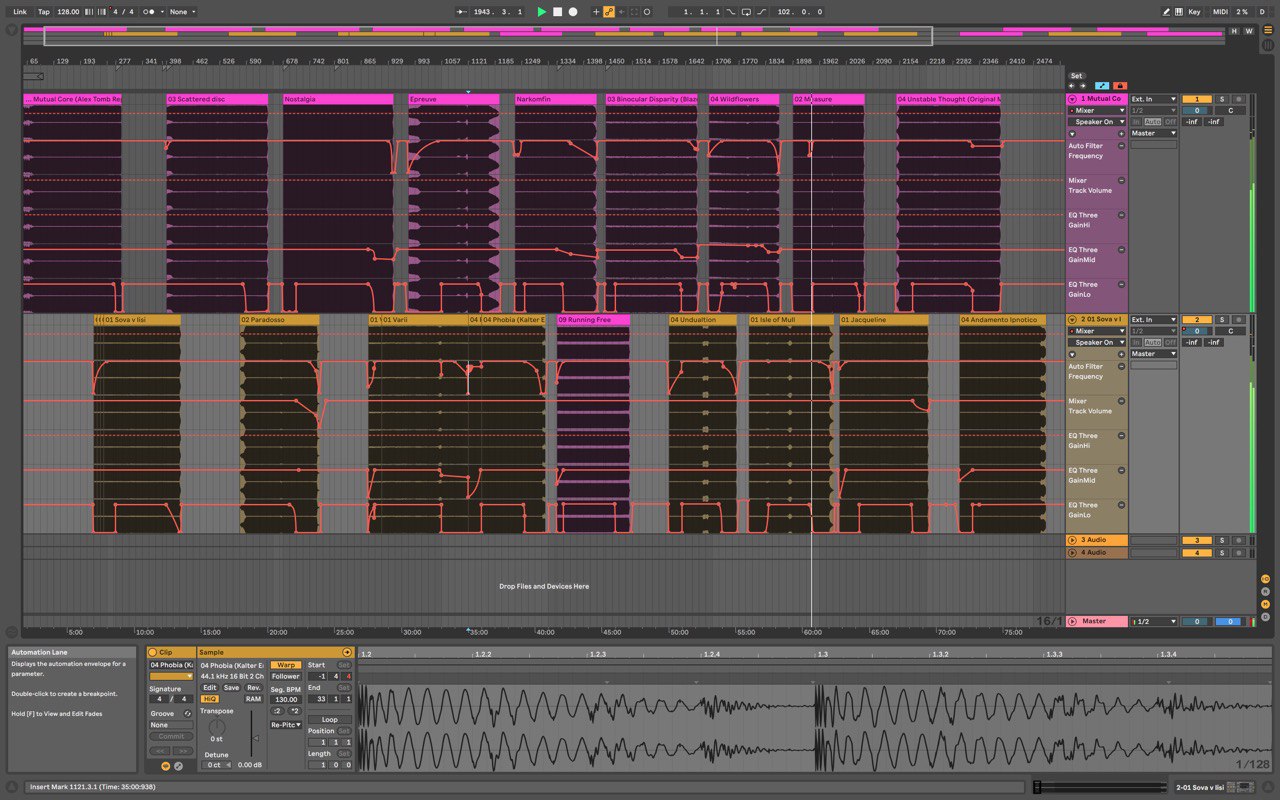Fold track 1 Mutual Co with triangle

pyautogui.click(x=1073, y=99)
